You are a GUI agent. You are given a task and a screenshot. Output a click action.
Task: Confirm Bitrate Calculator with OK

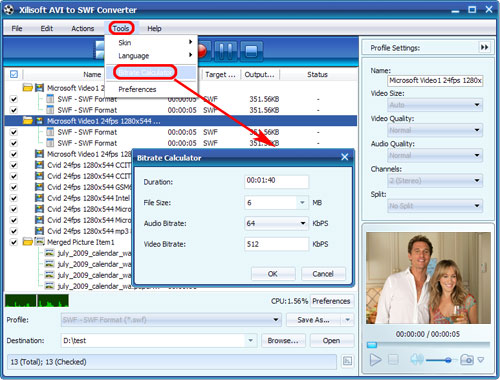click(273, 274)
